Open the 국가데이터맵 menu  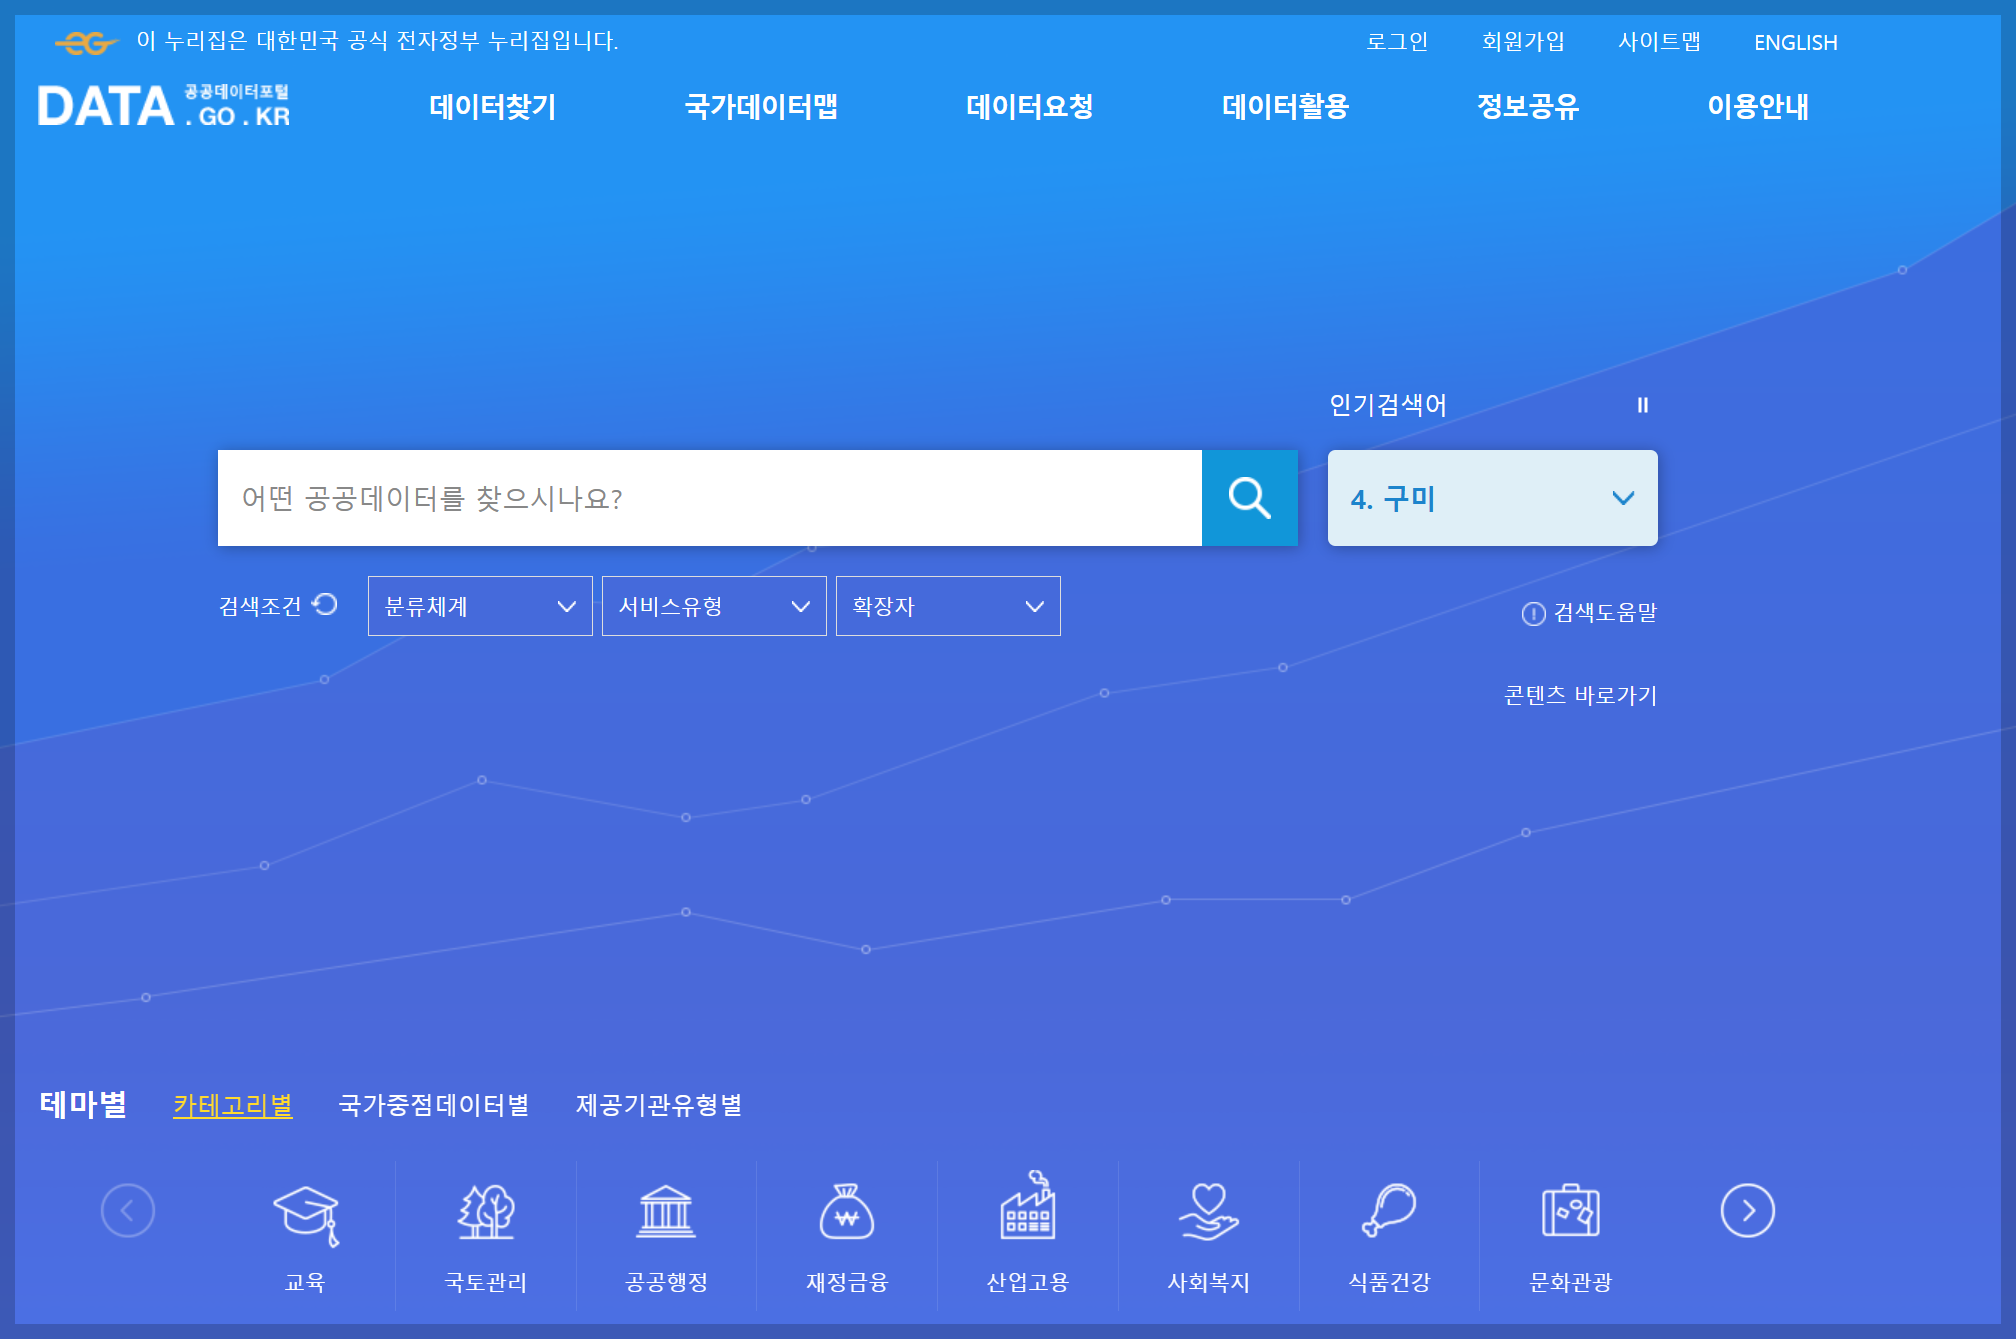(761, 106)
